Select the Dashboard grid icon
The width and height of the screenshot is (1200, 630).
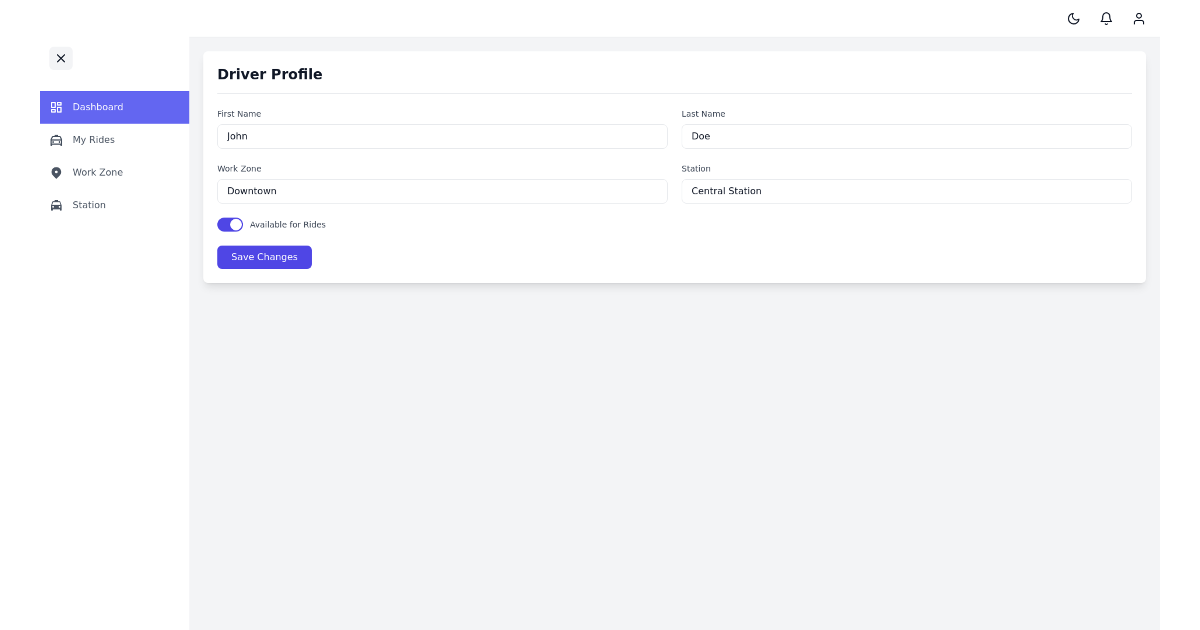pyautogui.click(x=58, y=107)
